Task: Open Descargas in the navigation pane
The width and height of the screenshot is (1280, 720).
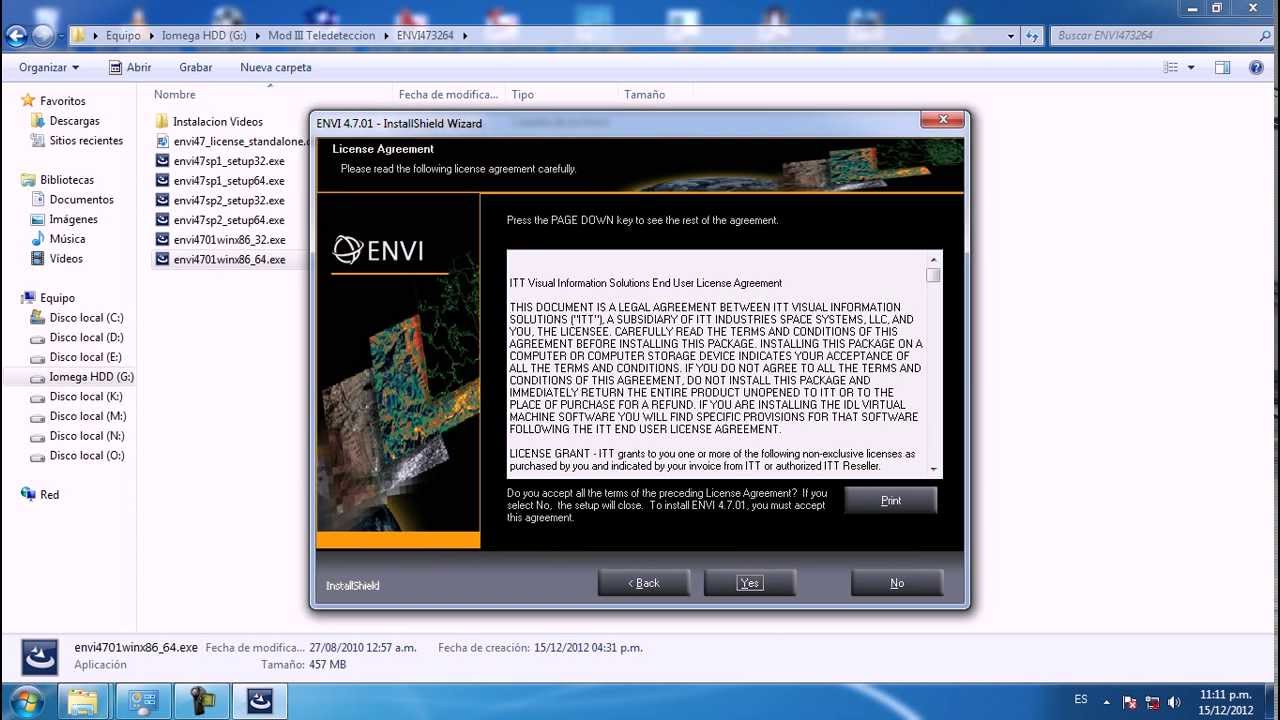Action: [x=74, y=121]
